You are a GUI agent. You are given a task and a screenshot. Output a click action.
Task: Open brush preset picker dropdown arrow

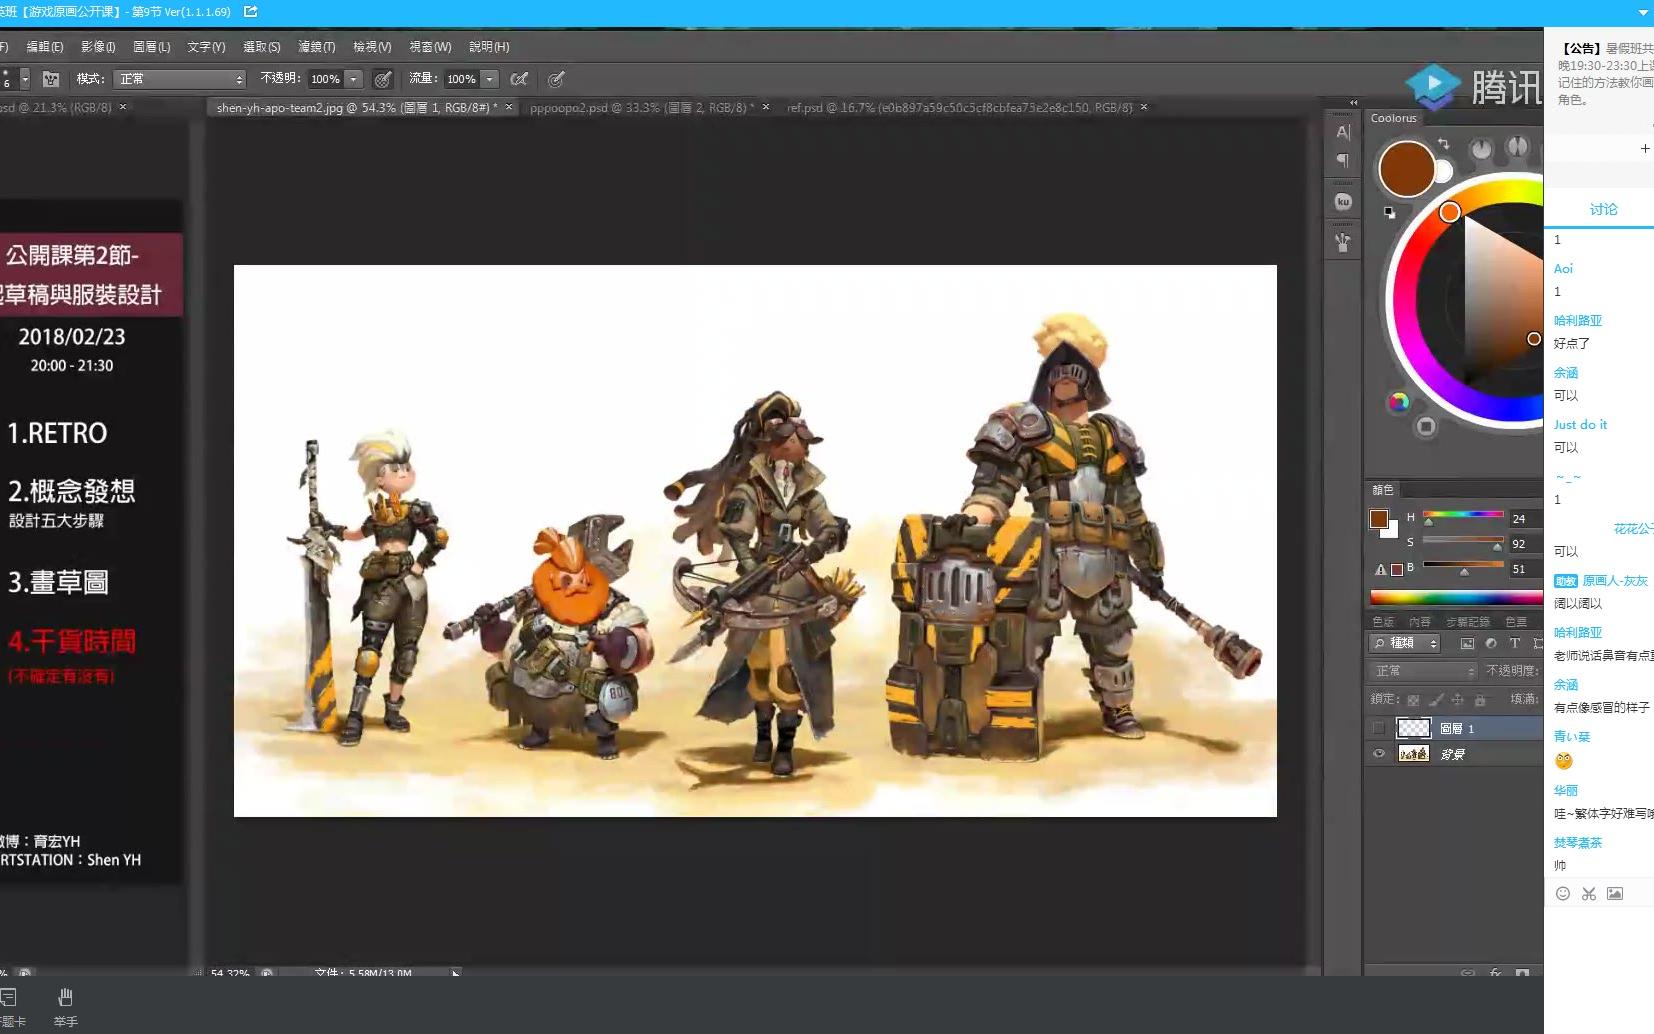(25, 79)
